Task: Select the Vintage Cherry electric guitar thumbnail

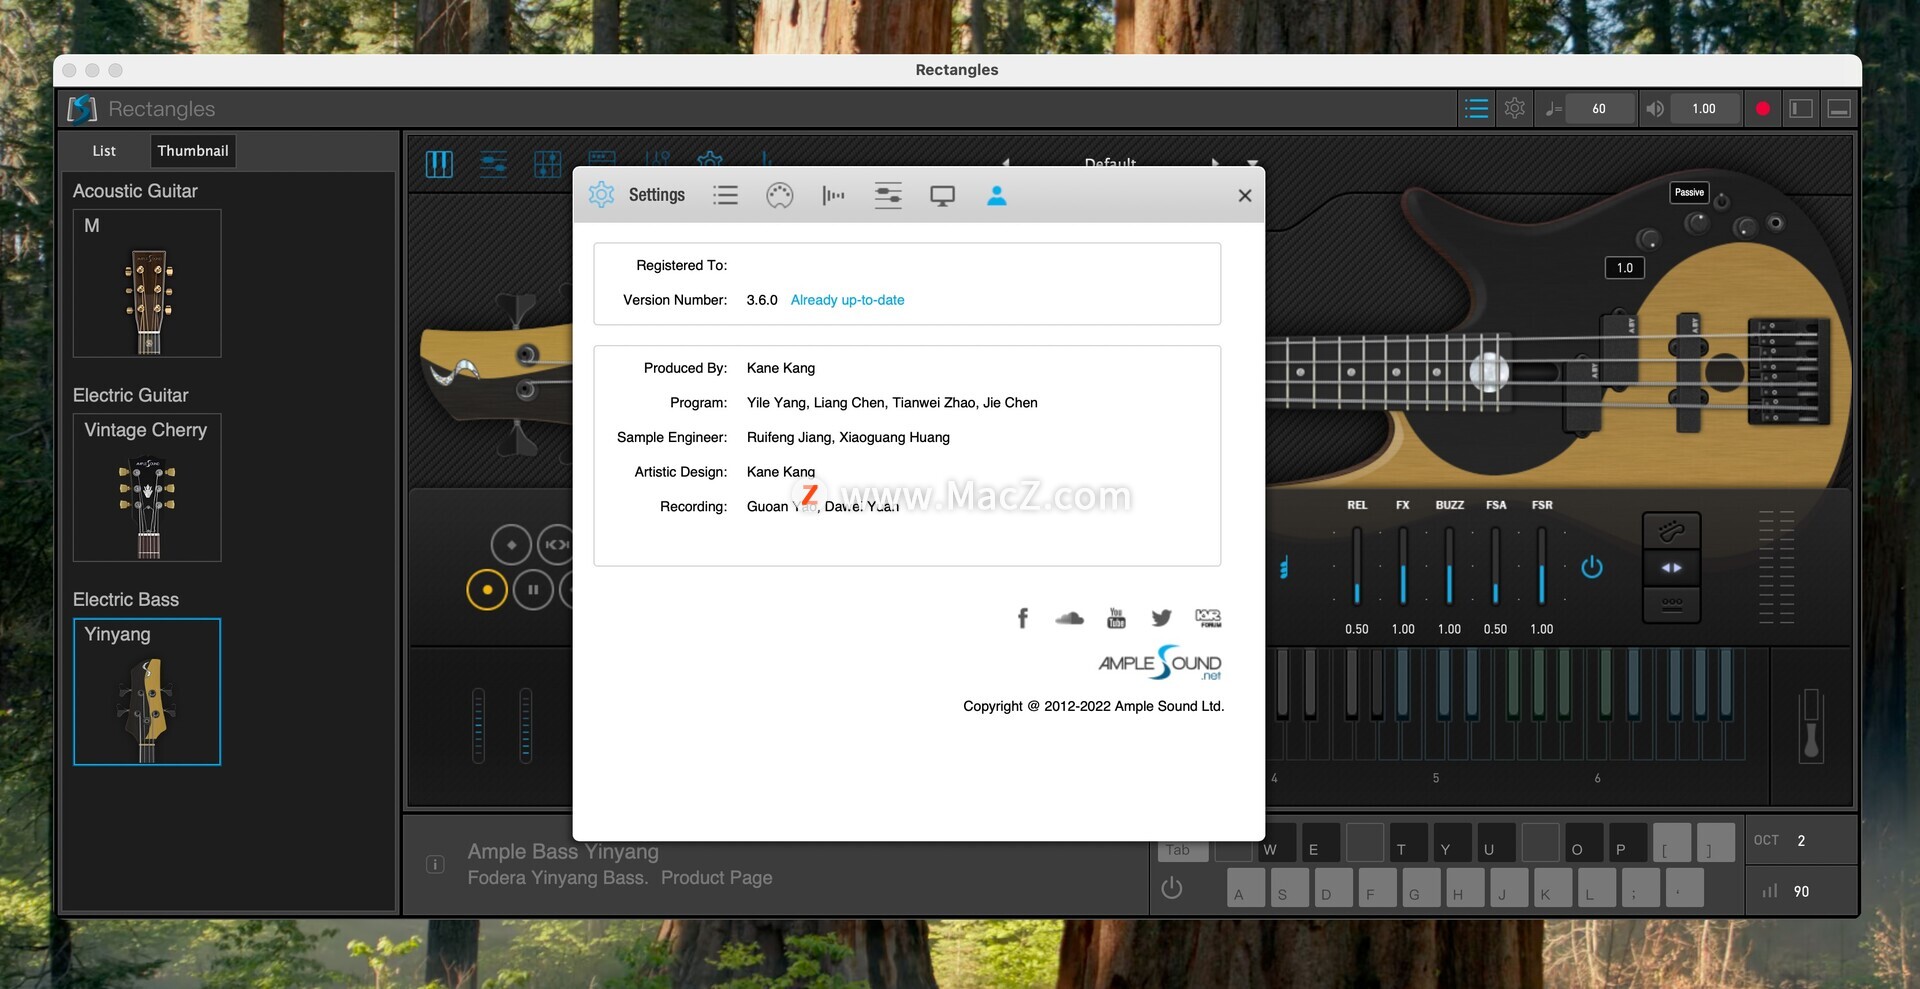Action: point(147,488)
